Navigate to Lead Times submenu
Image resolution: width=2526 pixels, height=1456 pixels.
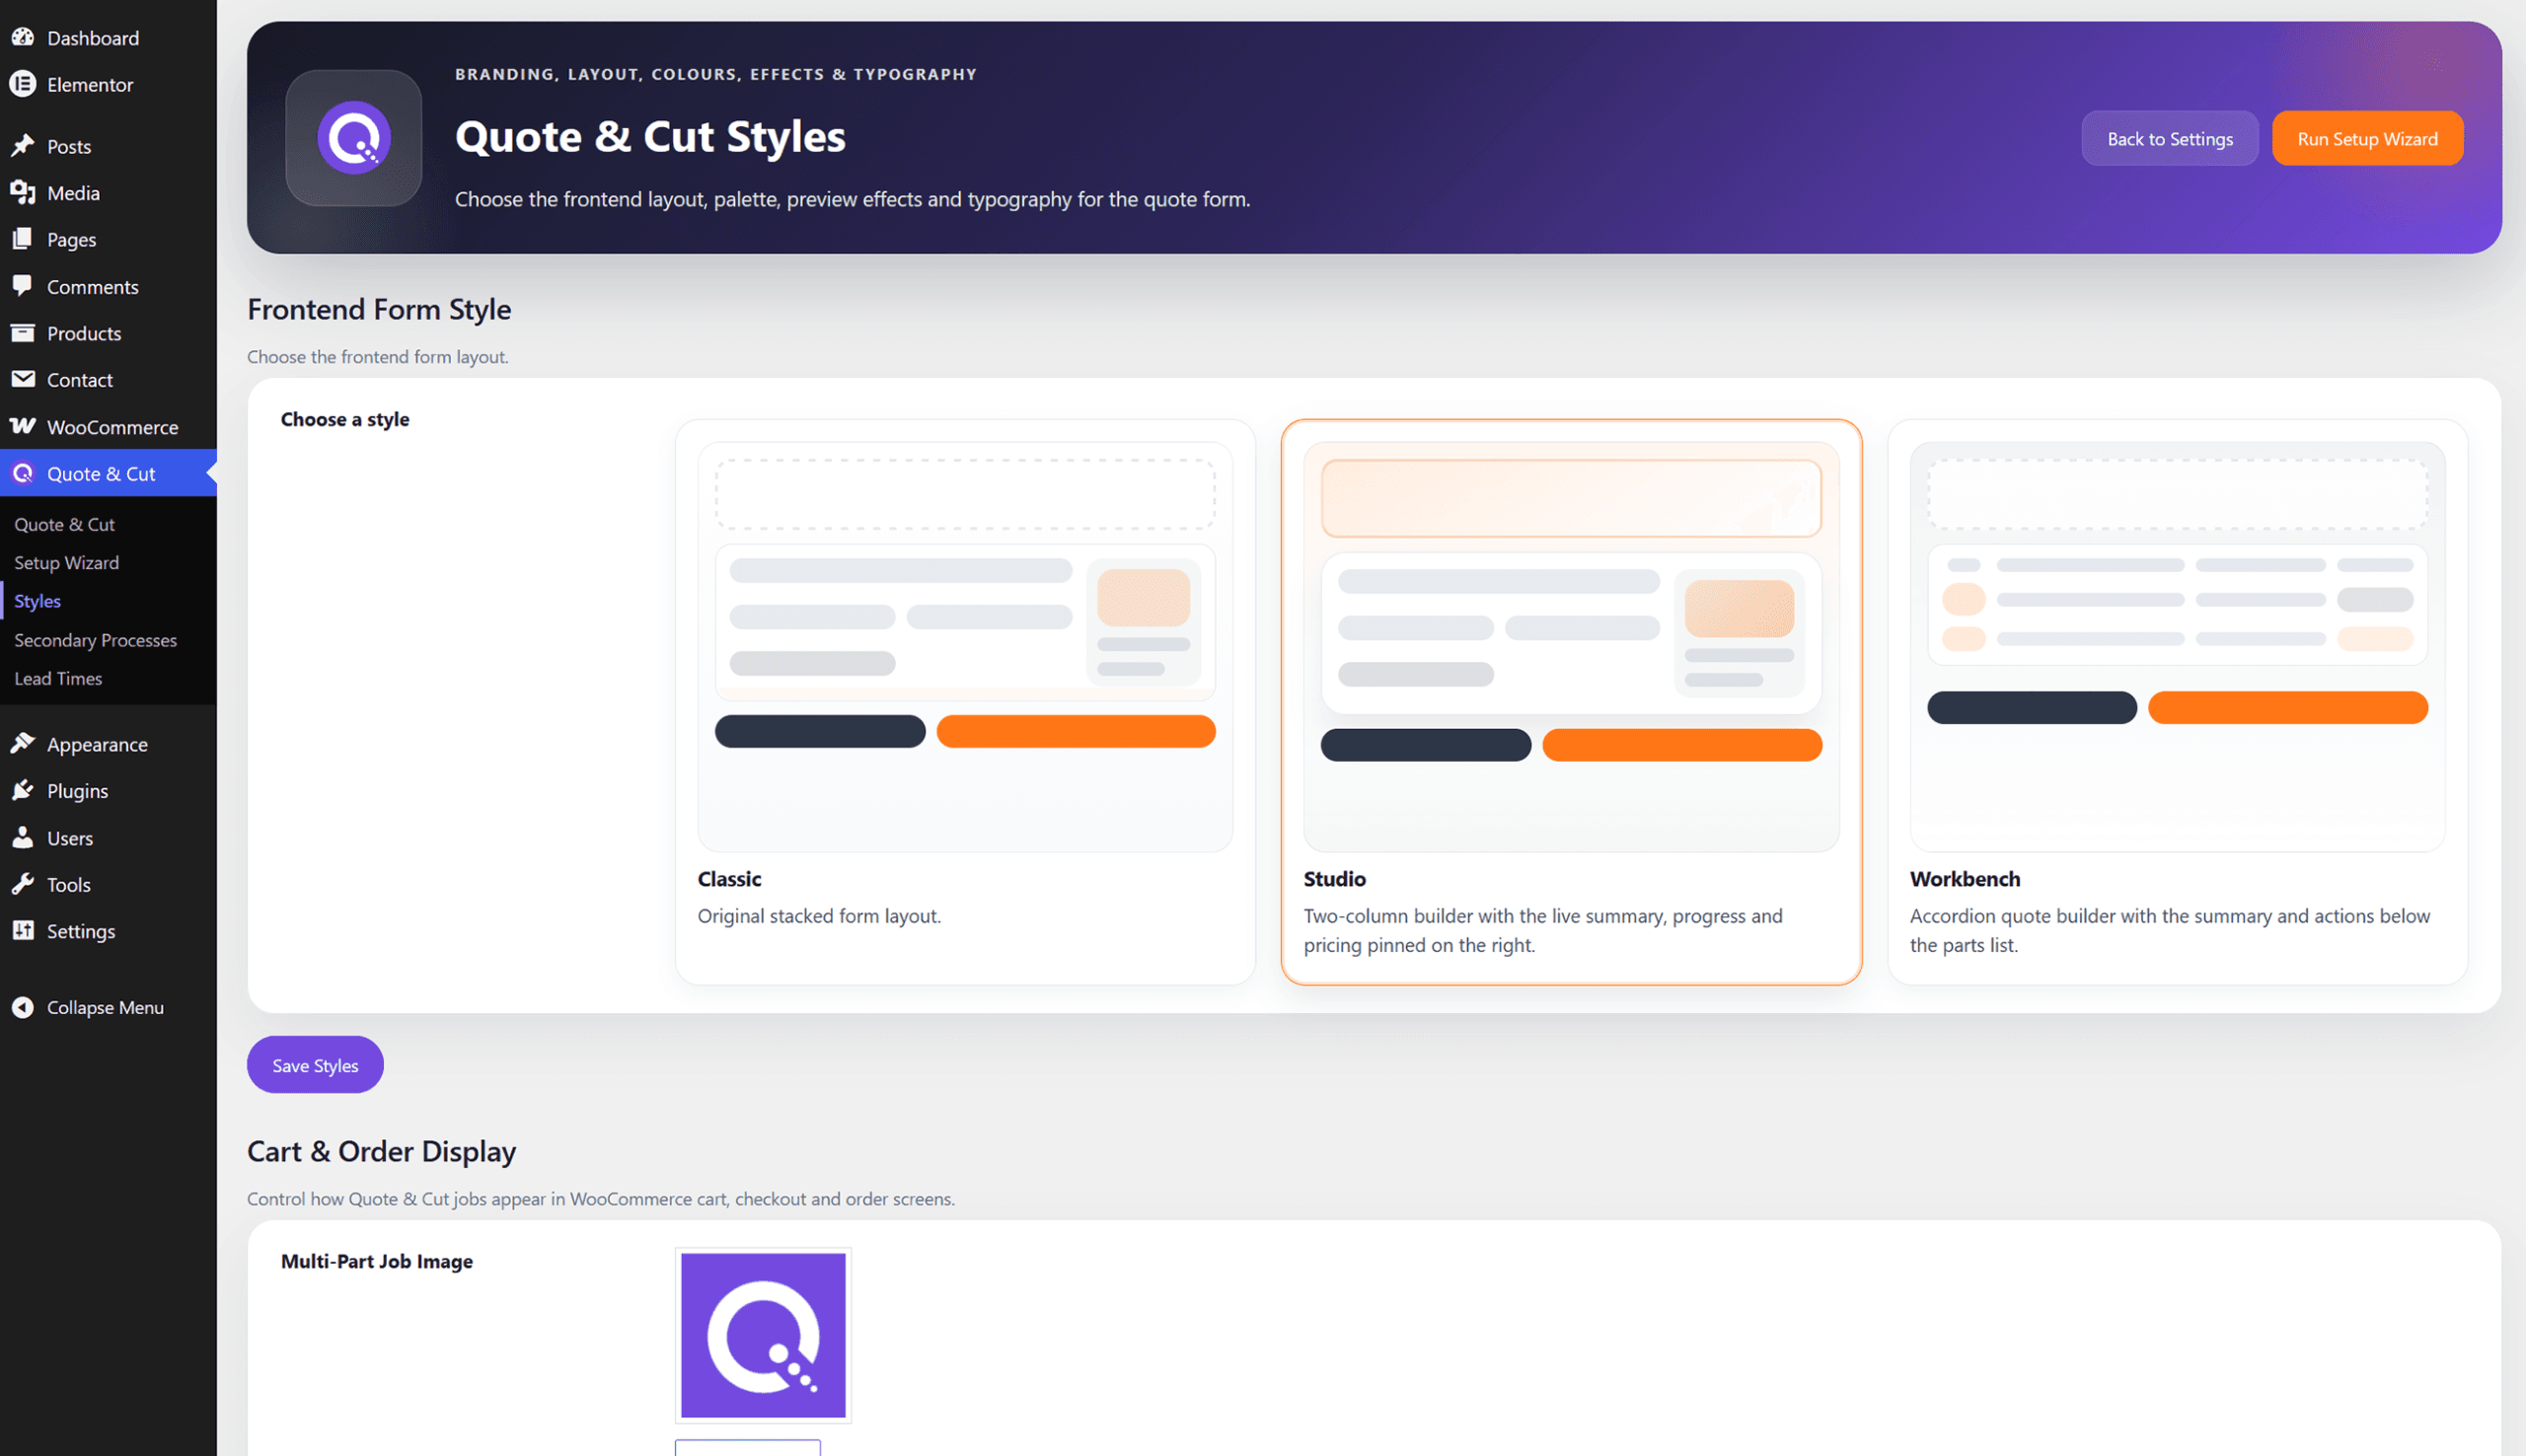58,678
